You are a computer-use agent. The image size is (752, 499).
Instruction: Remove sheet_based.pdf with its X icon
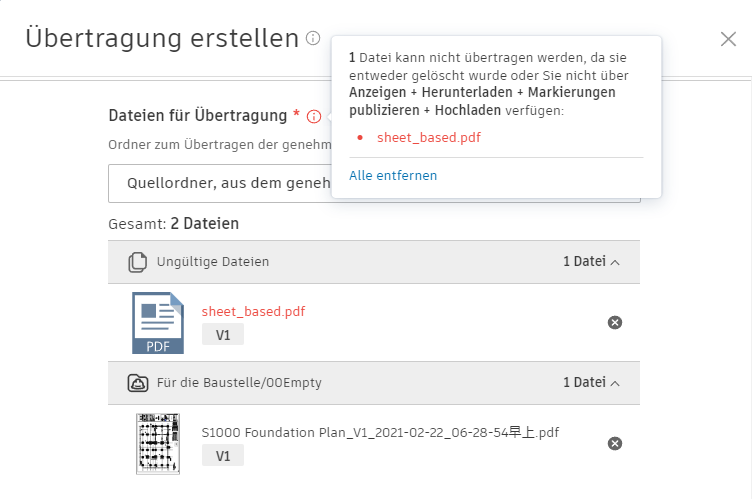615,322
